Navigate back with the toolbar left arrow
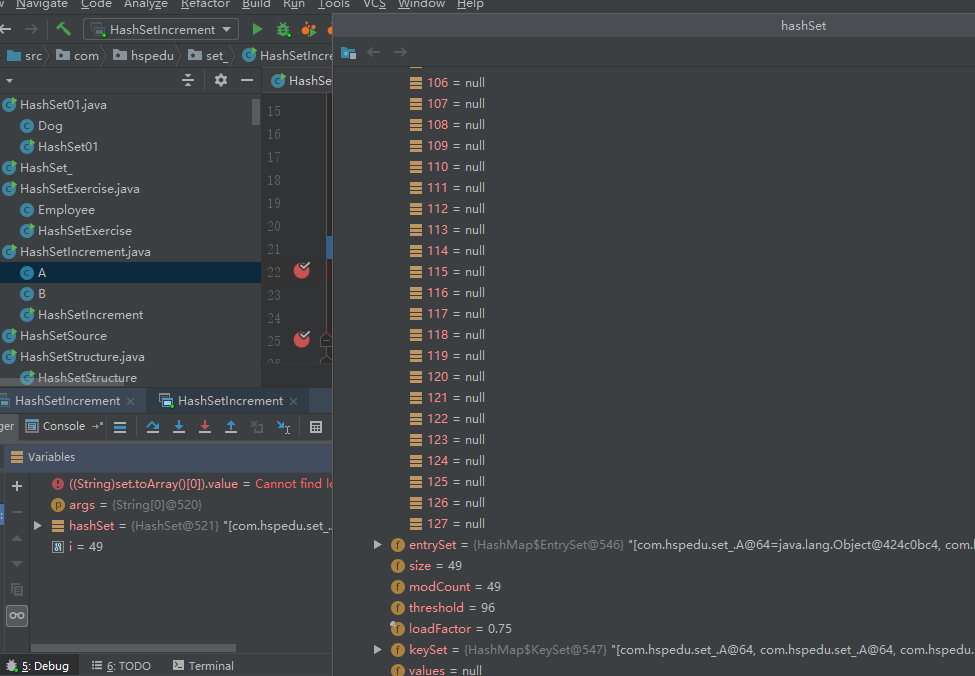The width and height of the screenshot is (975, 676). 6,29
